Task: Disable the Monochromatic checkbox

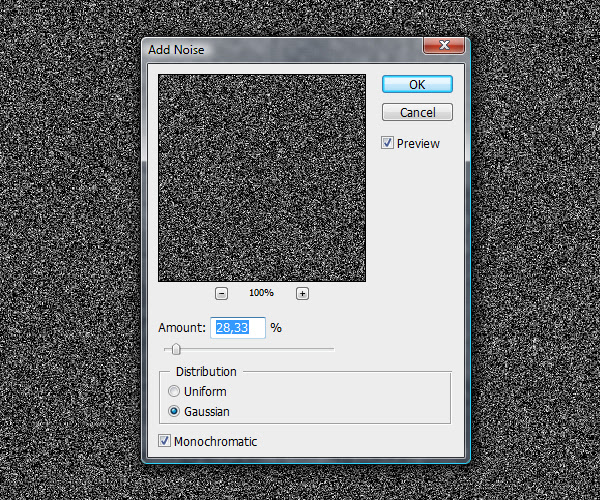Action: [165, 441]
